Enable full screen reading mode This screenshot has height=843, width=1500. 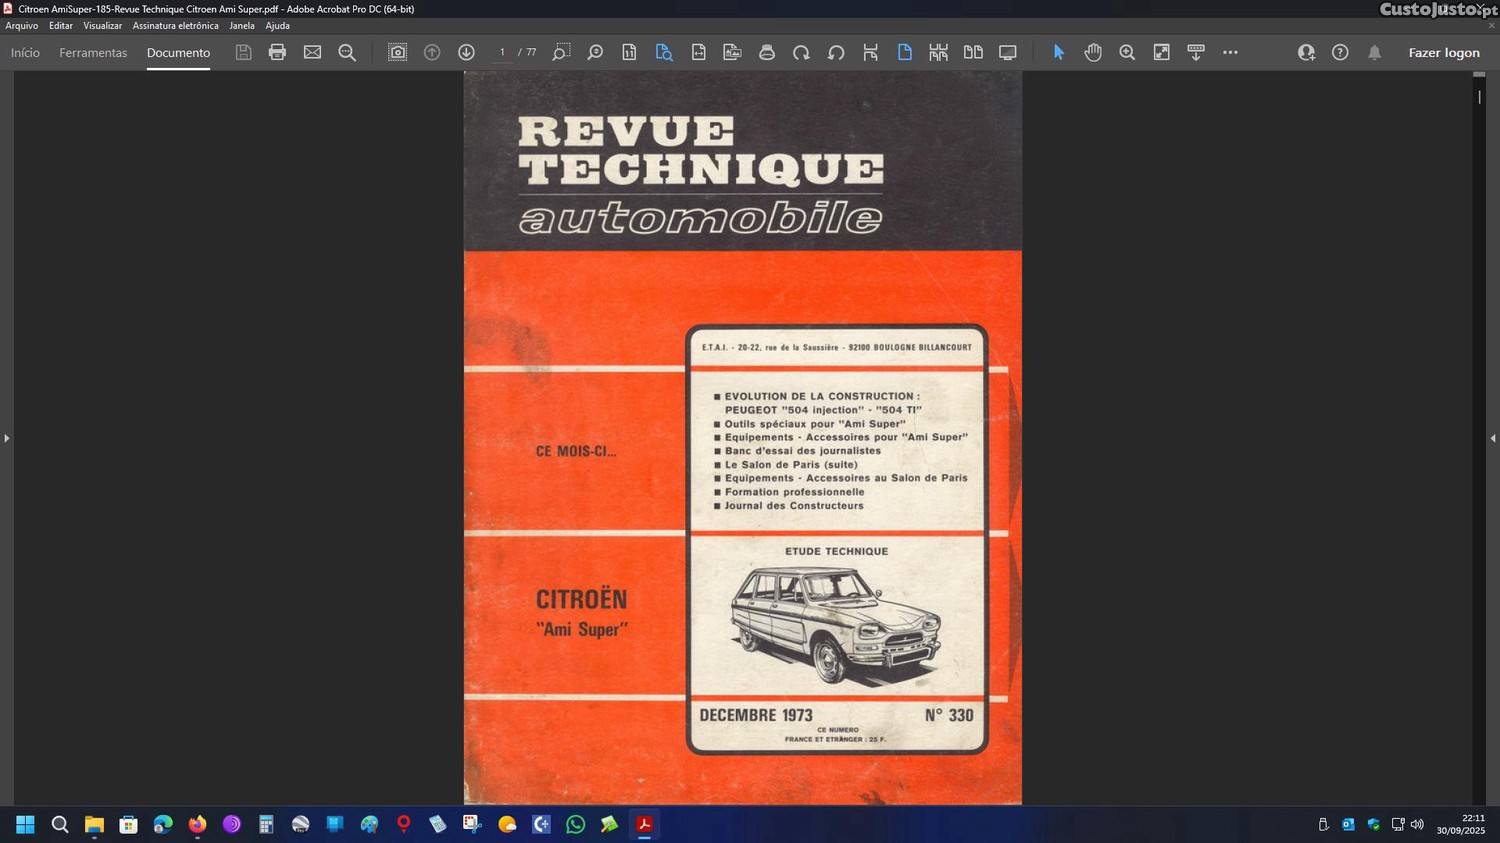tap(1007, 52)
